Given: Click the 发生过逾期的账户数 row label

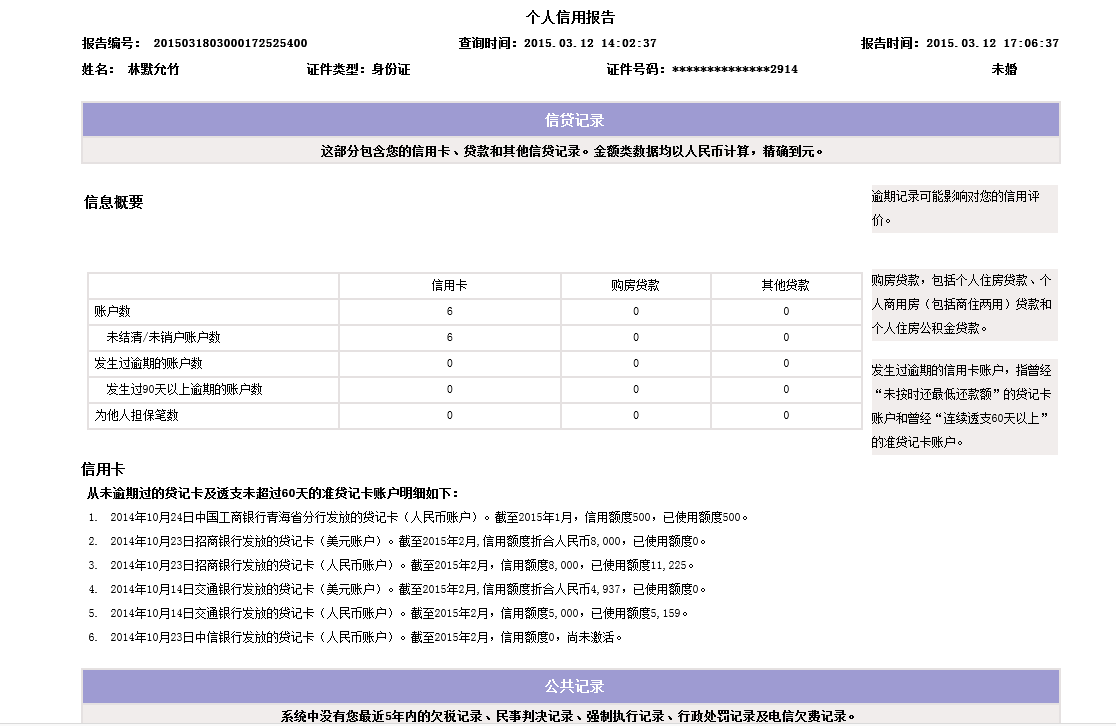Looking at the screenshot, I should click(148, 364).
